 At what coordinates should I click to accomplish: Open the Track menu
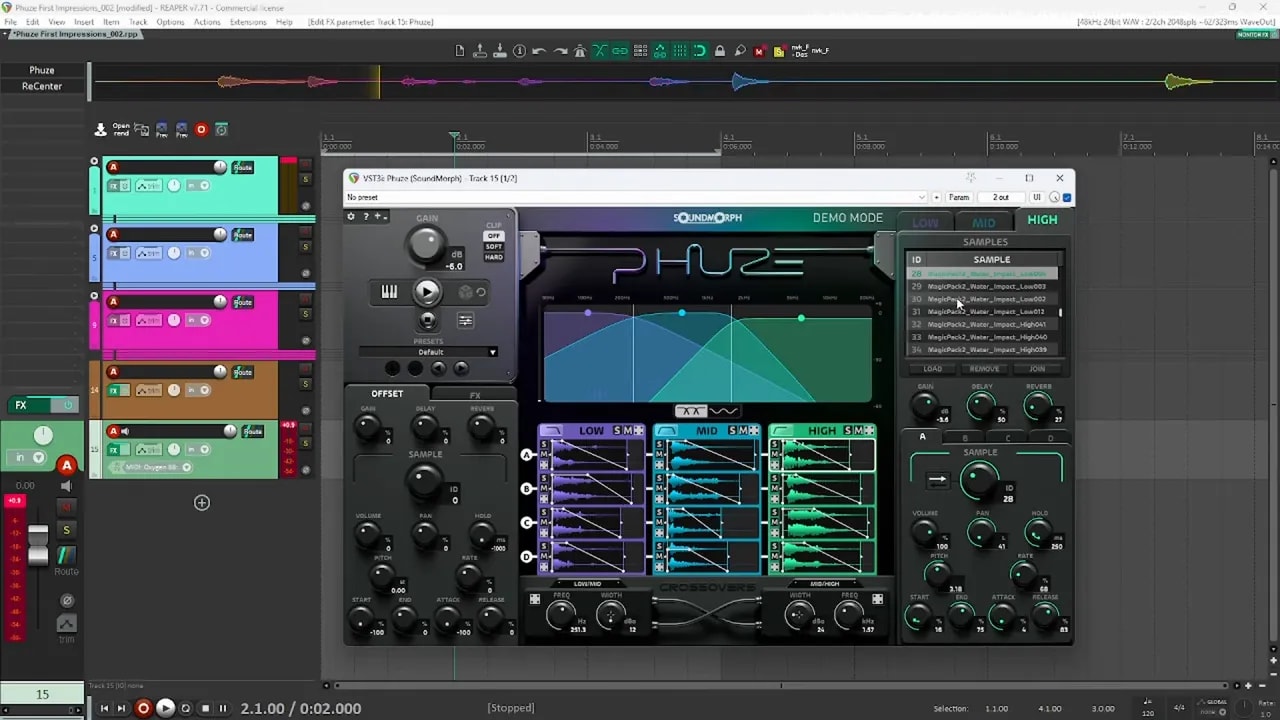(138, 22)
